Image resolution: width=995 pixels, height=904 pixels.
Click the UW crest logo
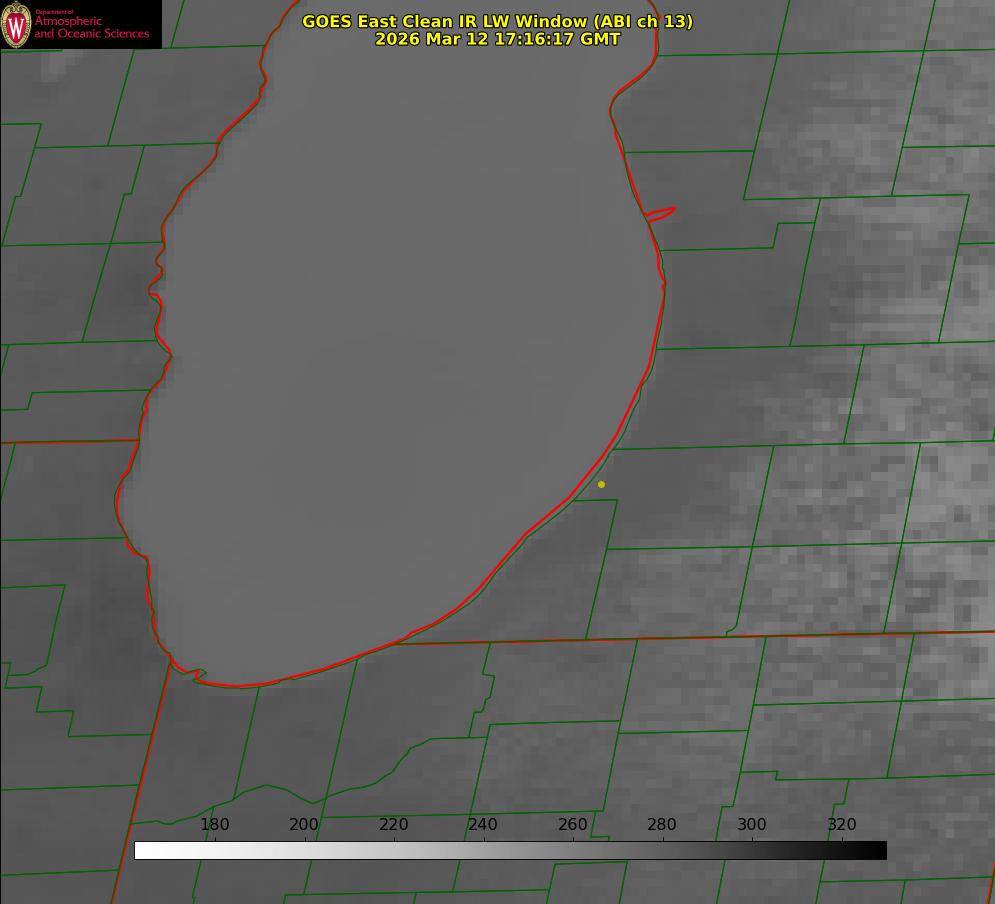16,25
